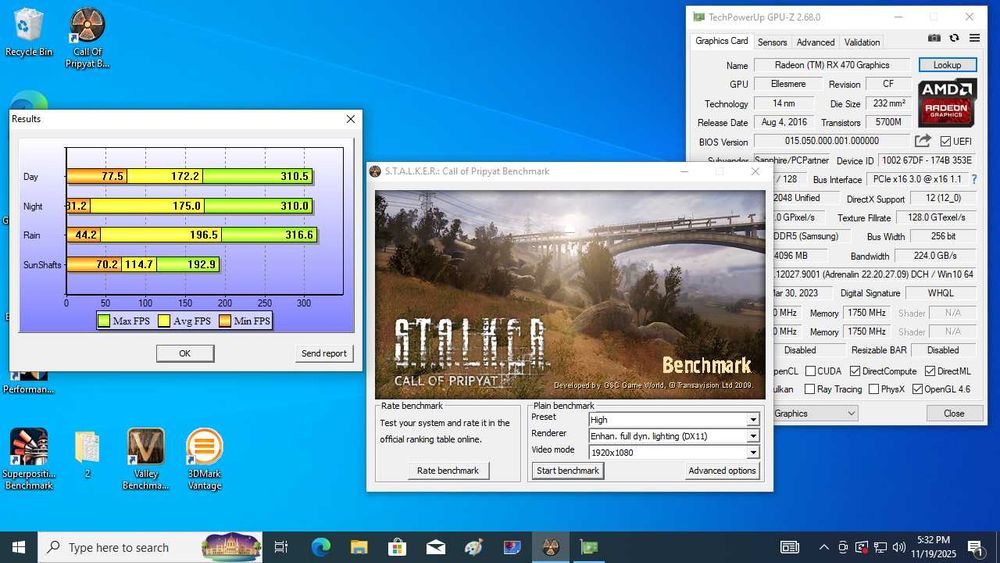Click the Close button in GPU-Z
This screenshot has width=1000, height=563.
point(953,413)
